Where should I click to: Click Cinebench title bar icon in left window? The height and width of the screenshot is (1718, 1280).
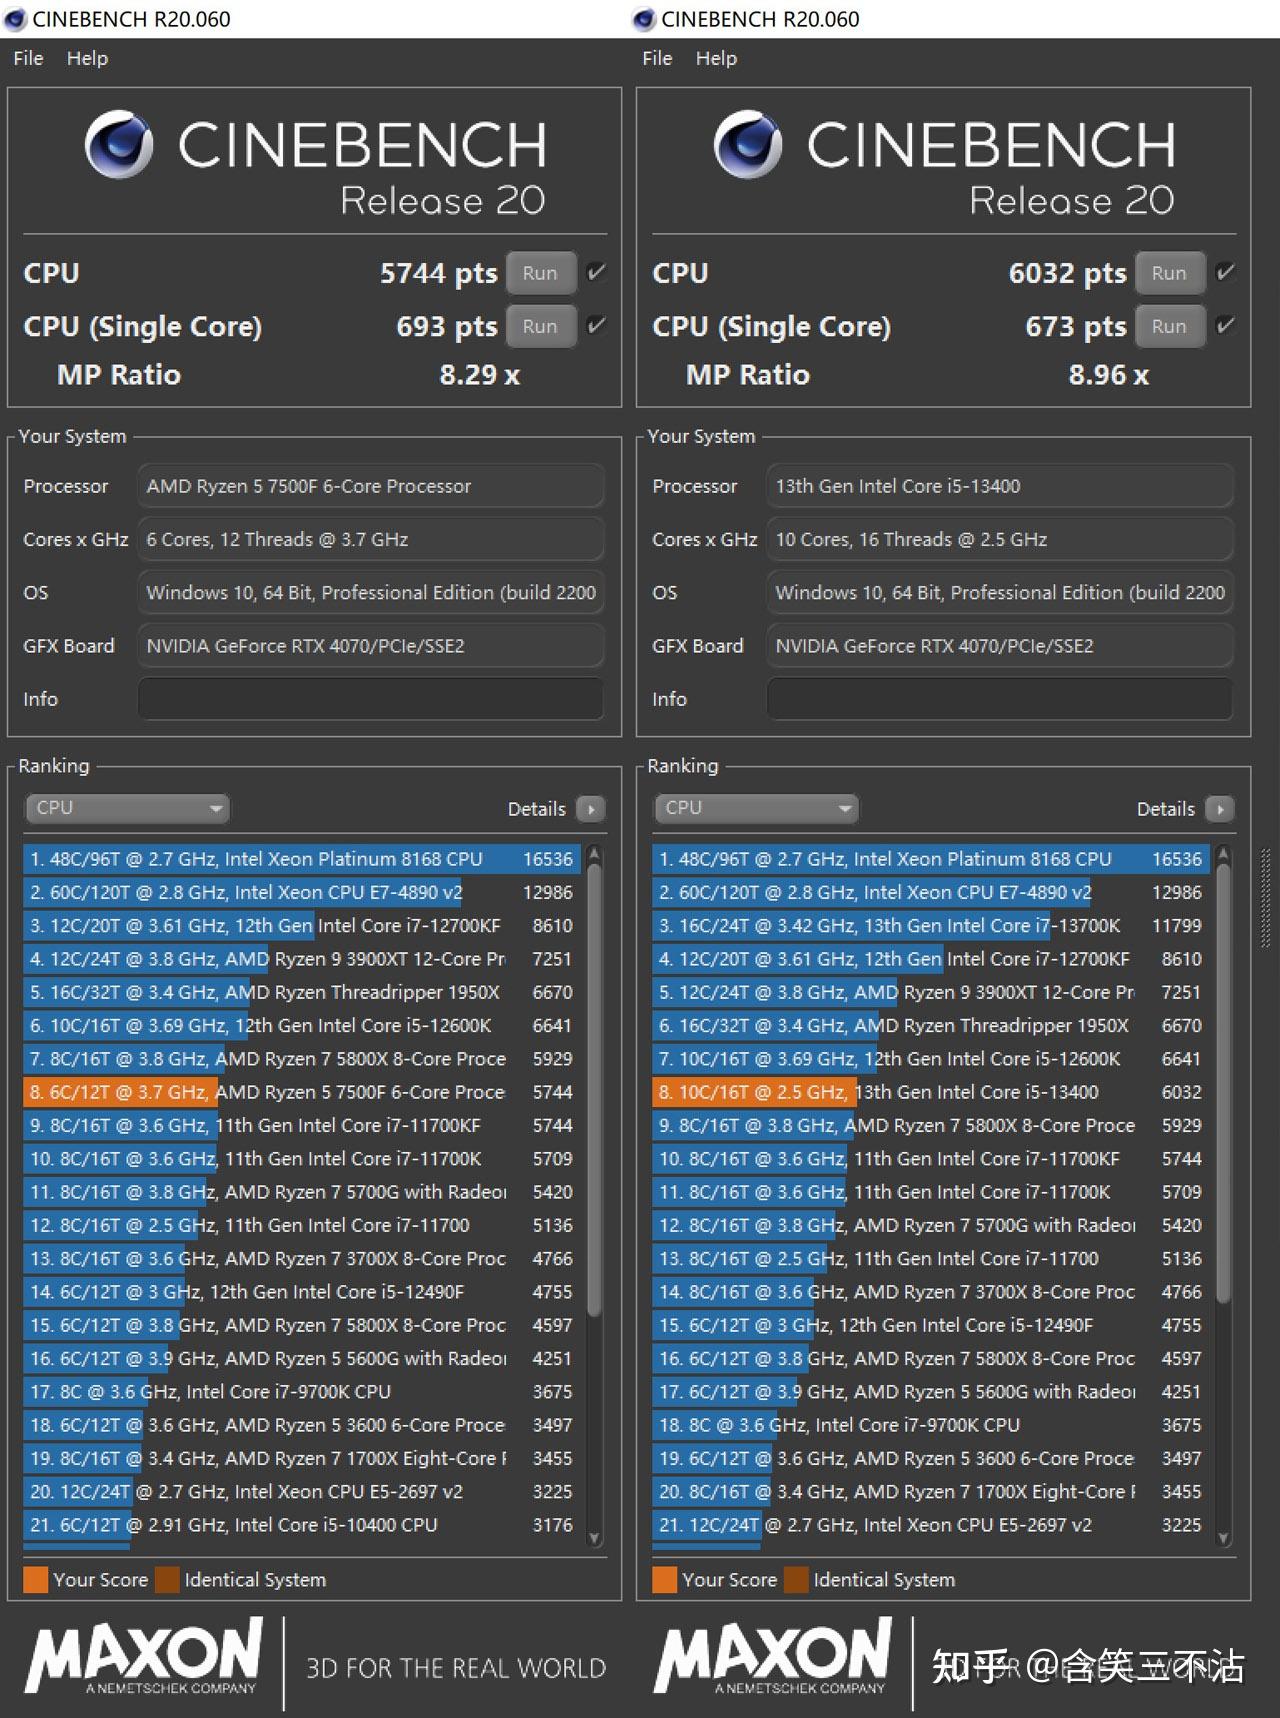15,19
